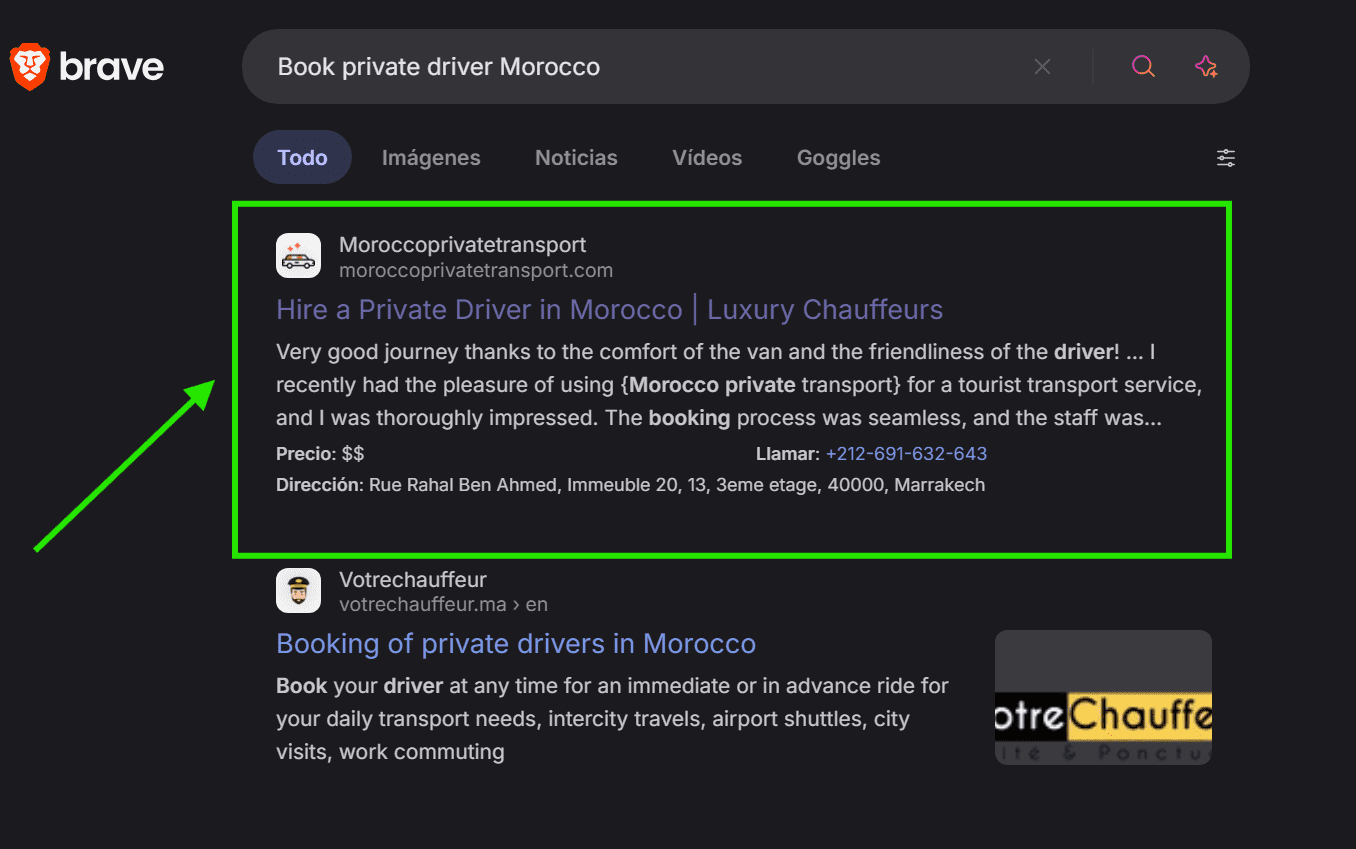Click the Brave lion logo
Viewport: 1356px width, 849px height.
click(30, 67)
